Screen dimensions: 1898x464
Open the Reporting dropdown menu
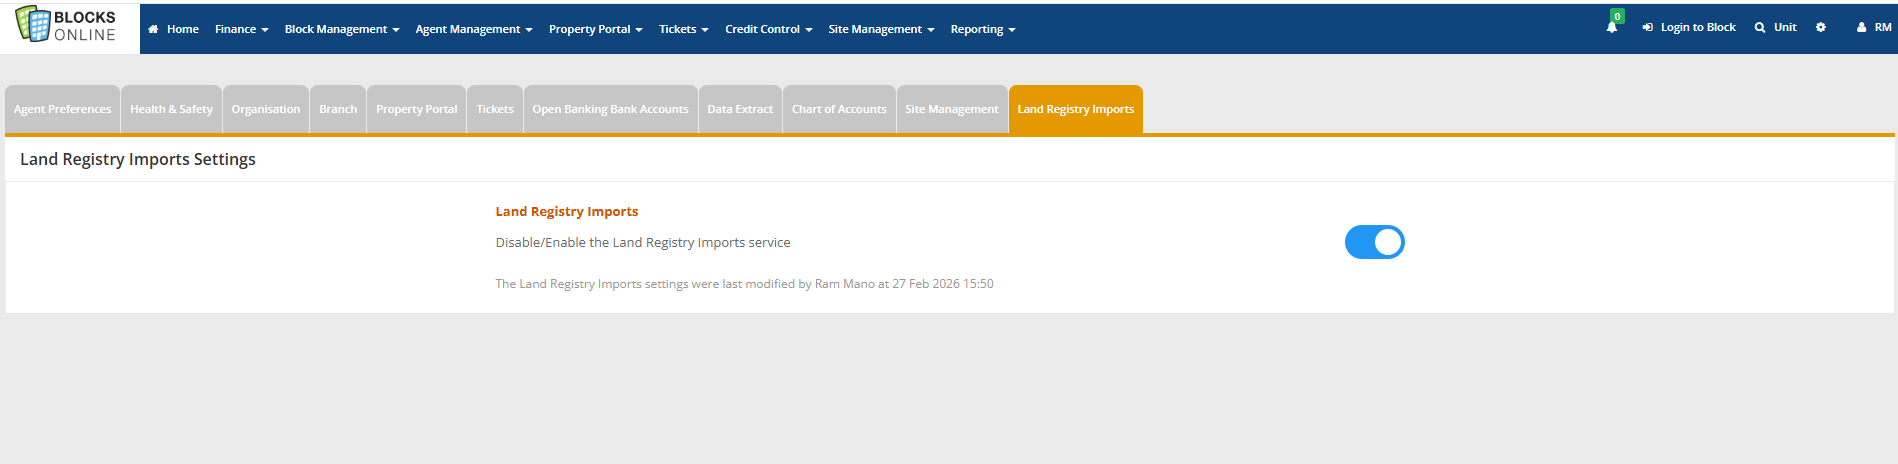pos(982,29)
